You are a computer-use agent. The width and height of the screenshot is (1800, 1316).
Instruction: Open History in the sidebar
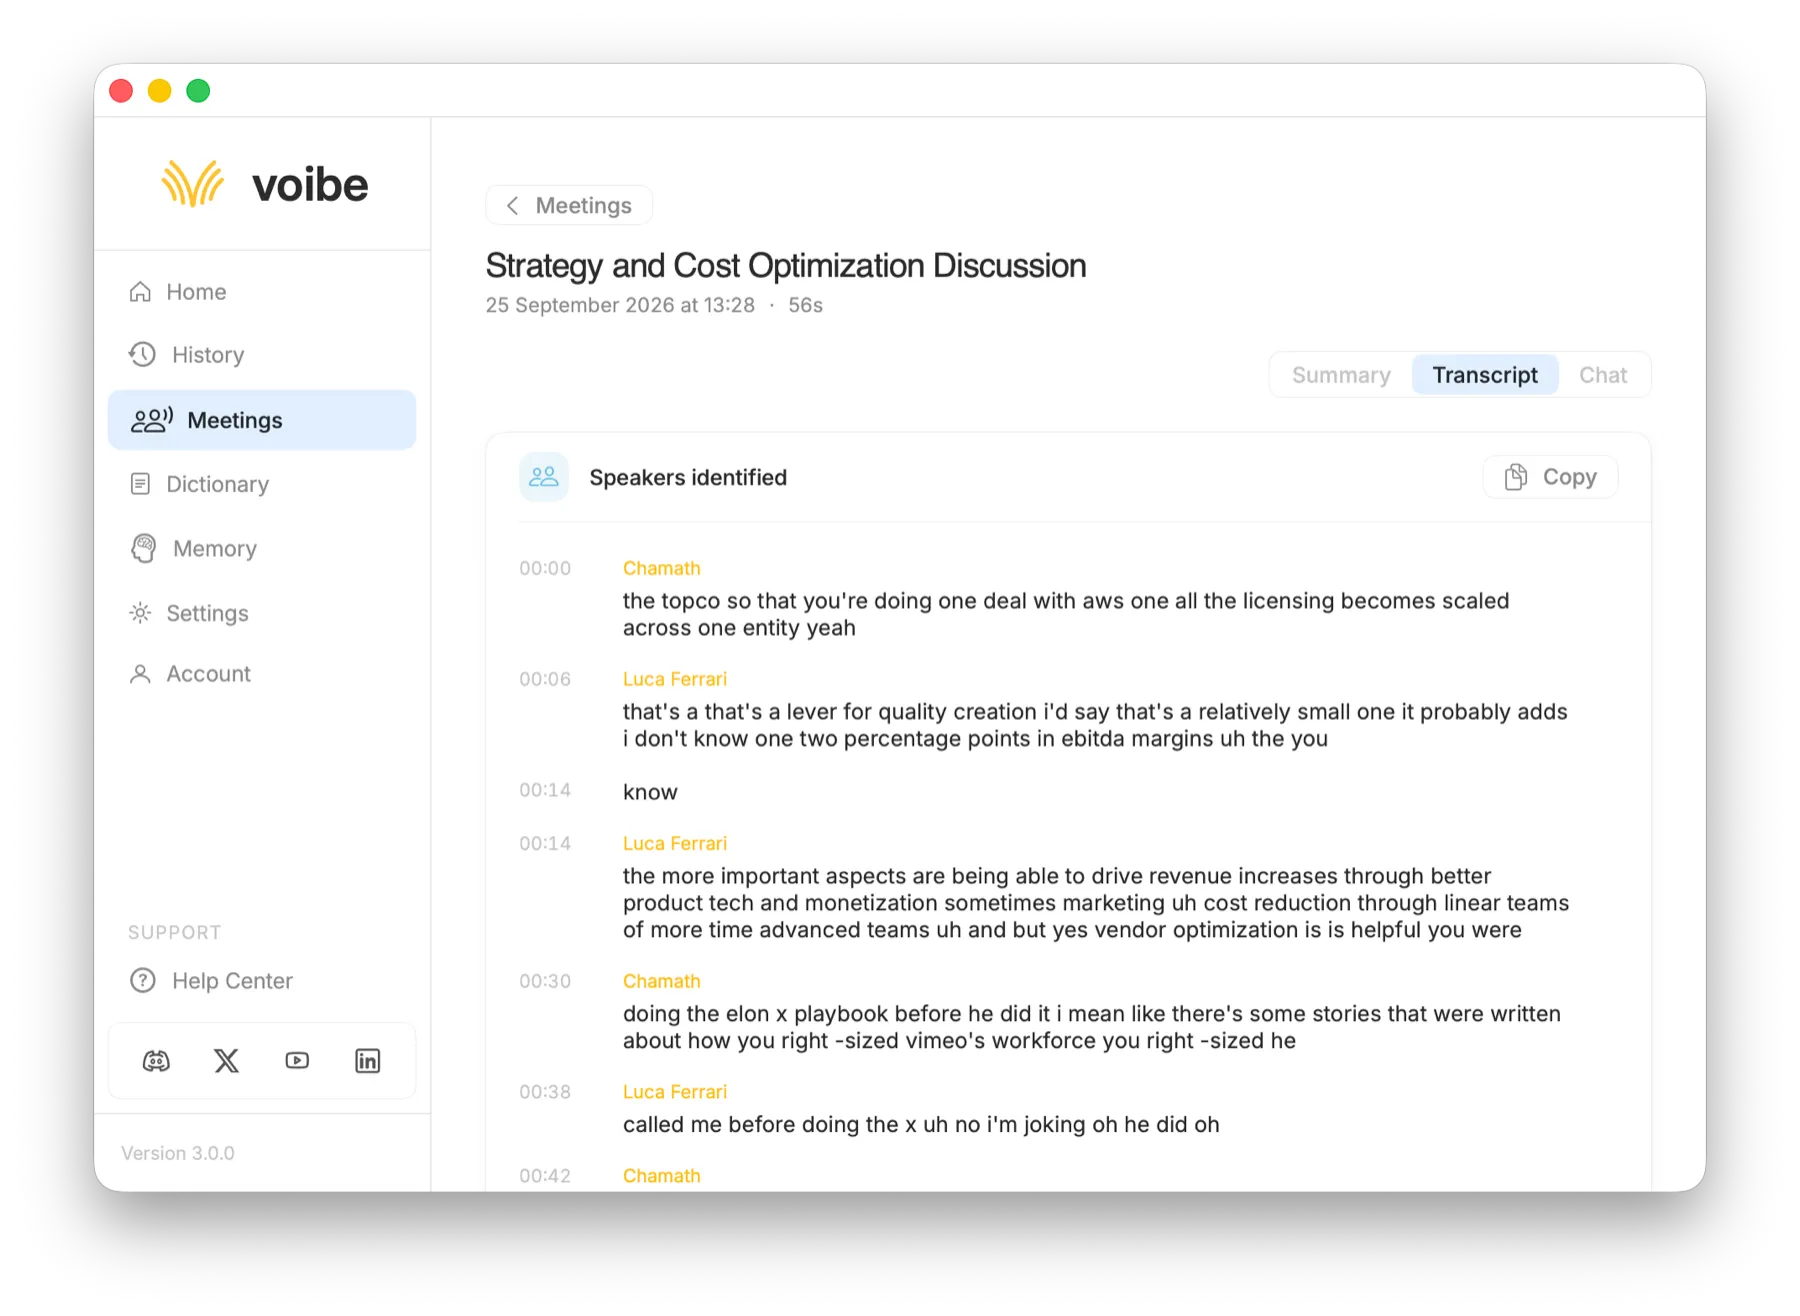262,355
